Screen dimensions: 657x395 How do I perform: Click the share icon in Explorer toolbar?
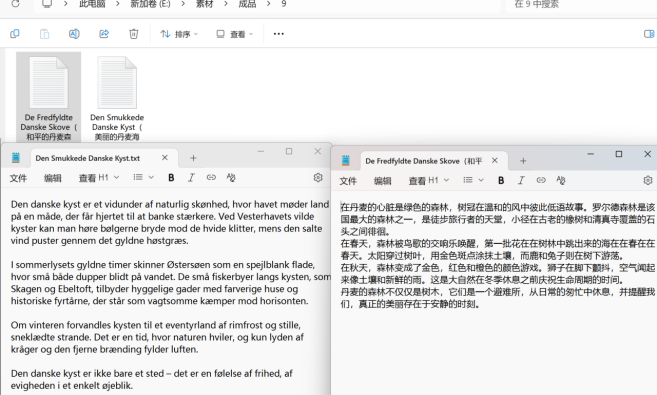tap(104, 34)
